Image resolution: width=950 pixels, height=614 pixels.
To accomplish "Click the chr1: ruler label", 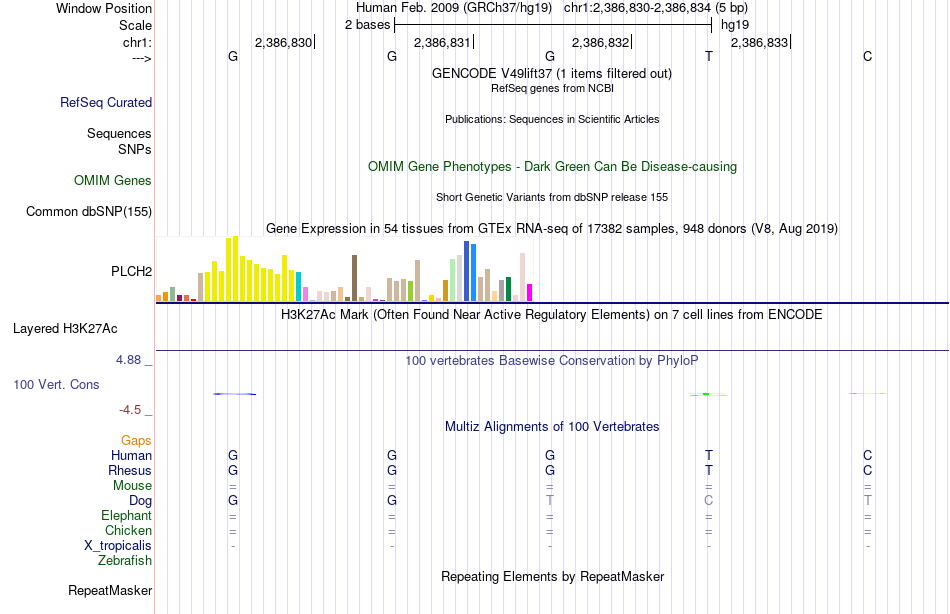I will 138,42.
